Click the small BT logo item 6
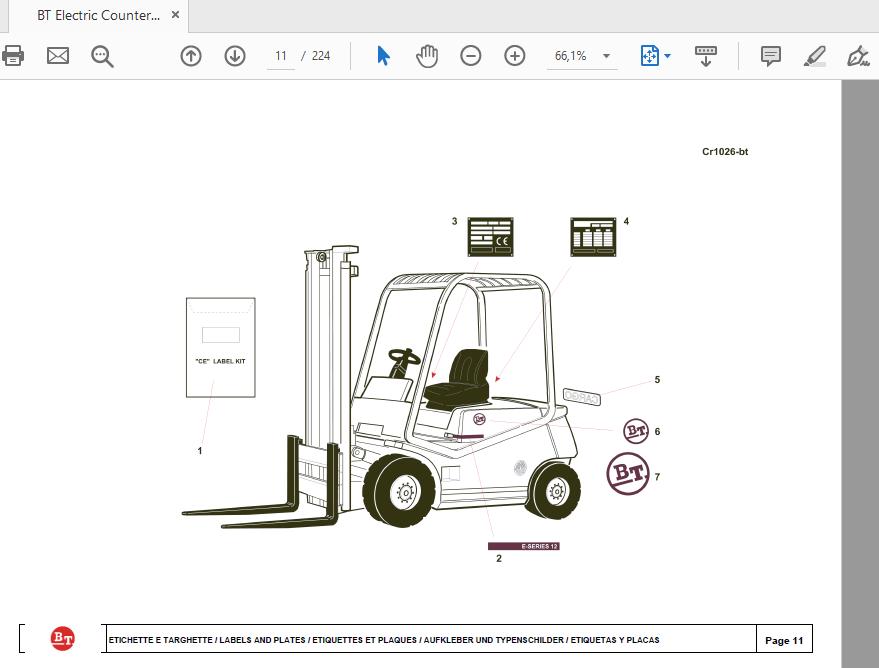879x668 pixels. 636,431
